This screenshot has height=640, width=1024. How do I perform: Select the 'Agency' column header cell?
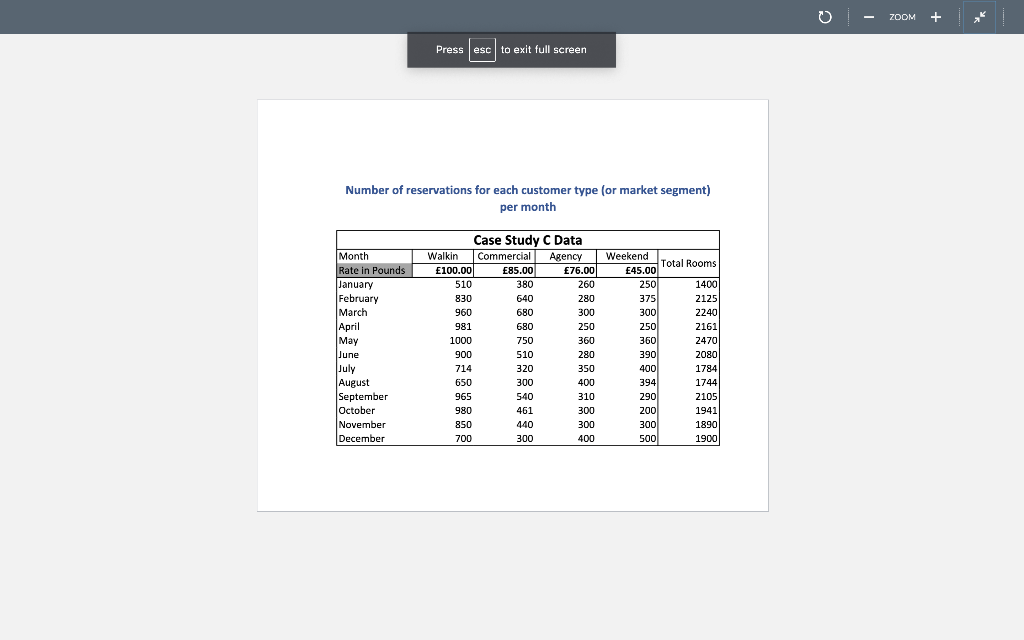point(565,256)
